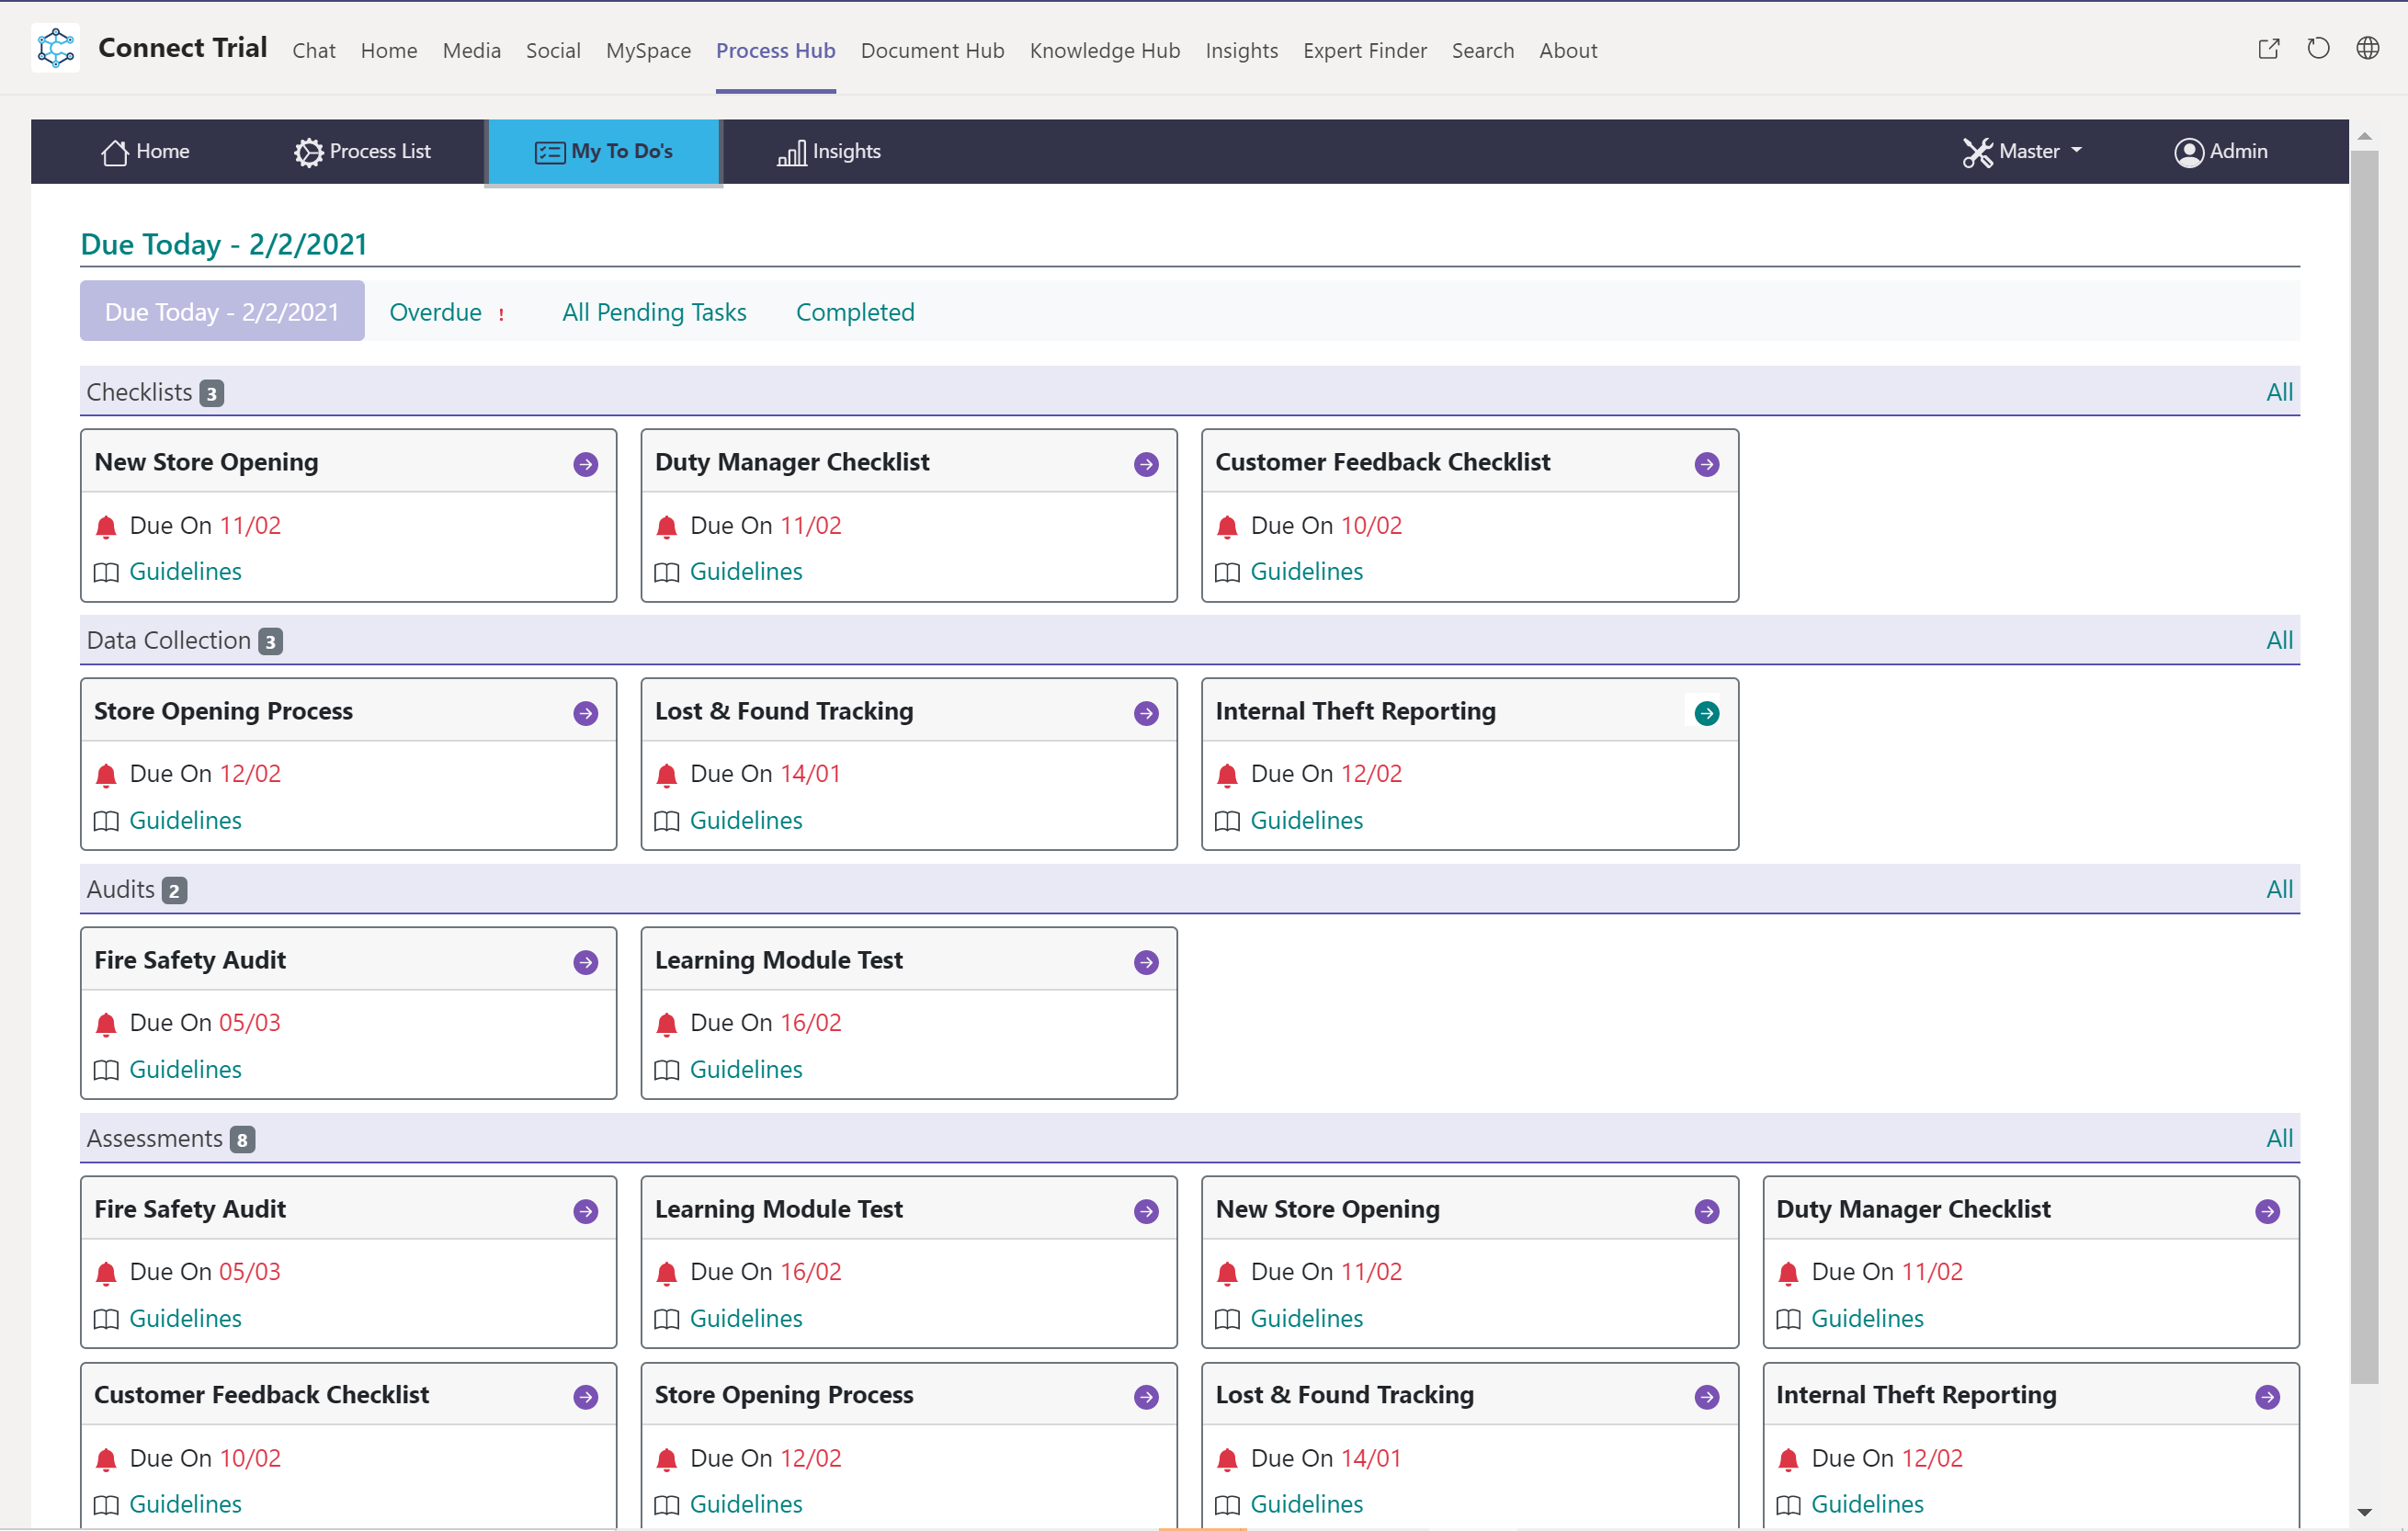
Task: Click the scroll down arrow of page scrollbar
Action: [2364, 1511]
